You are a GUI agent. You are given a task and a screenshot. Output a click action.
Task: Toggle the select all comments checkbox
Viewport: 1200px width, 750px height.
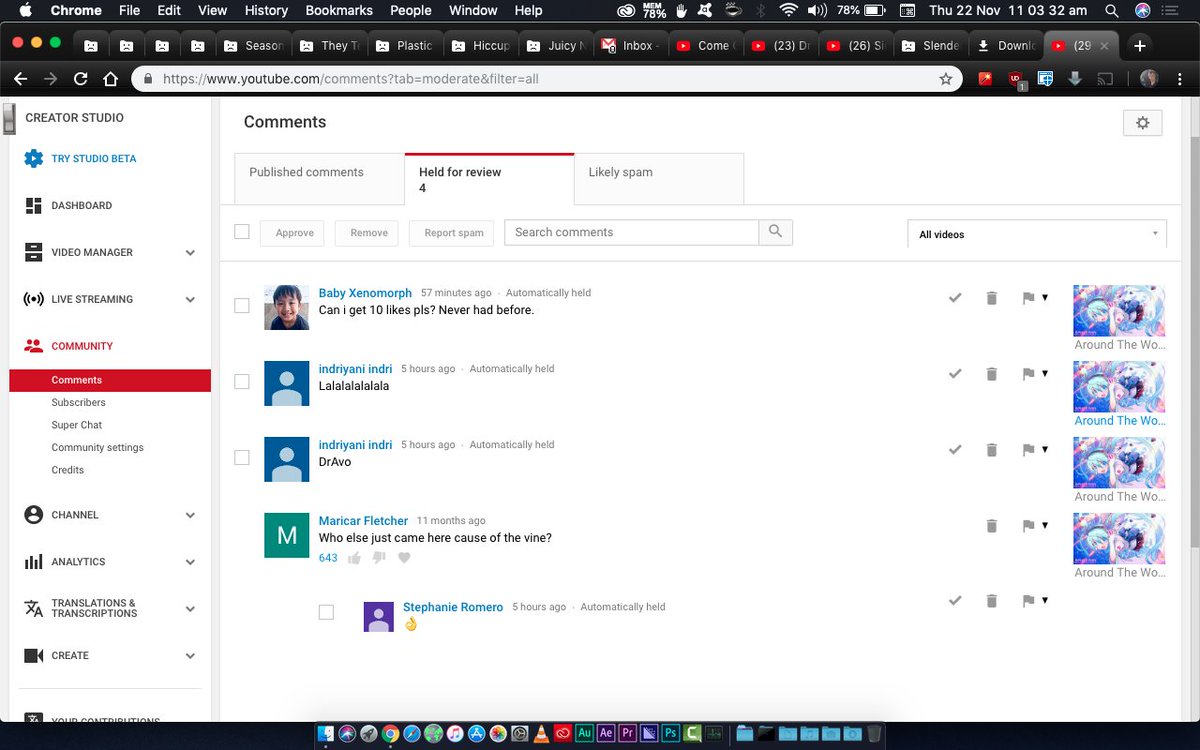pos(241,232)
